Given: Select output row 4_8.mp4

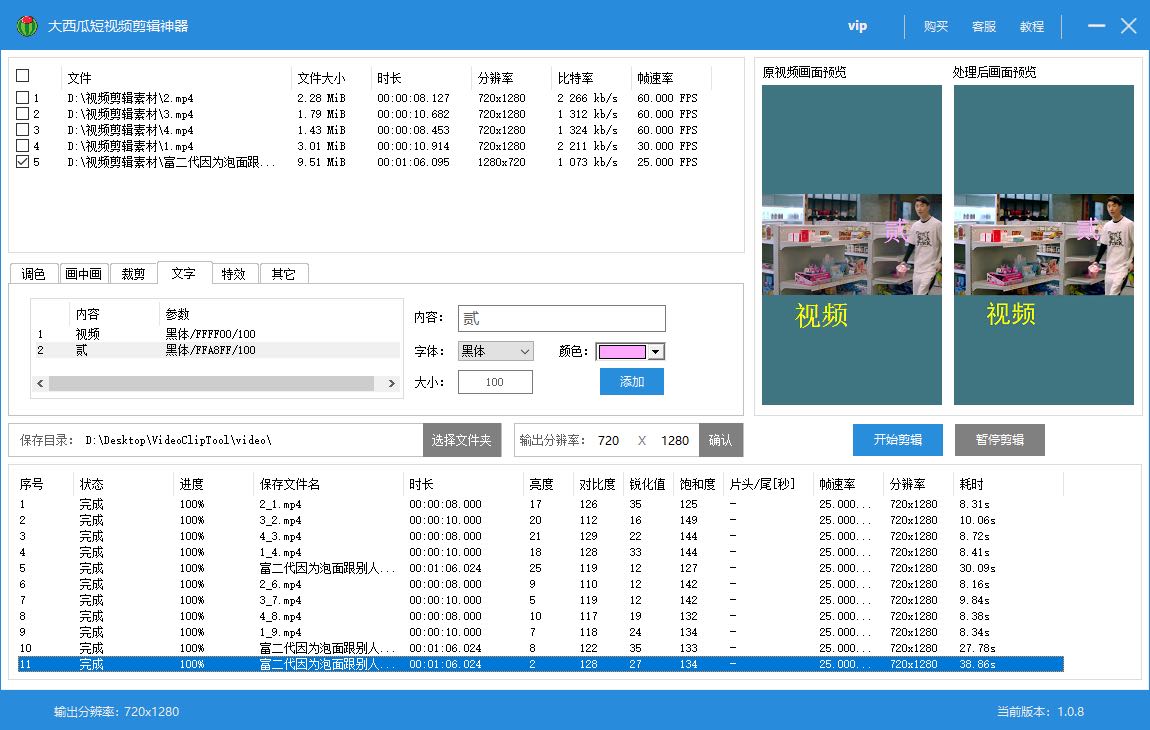Looking at the screenshot, I should (x=541, y=616).
